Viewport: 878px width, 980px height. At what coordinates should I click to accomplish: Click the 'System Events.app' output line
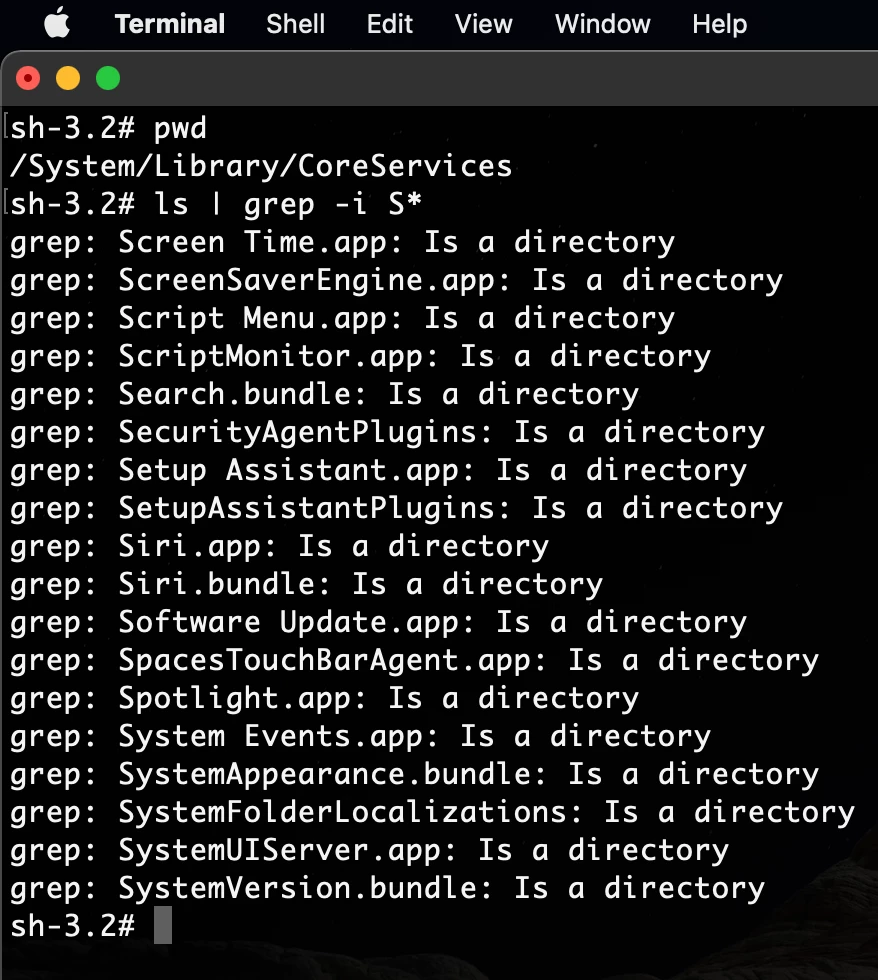[x=361, y=737]
